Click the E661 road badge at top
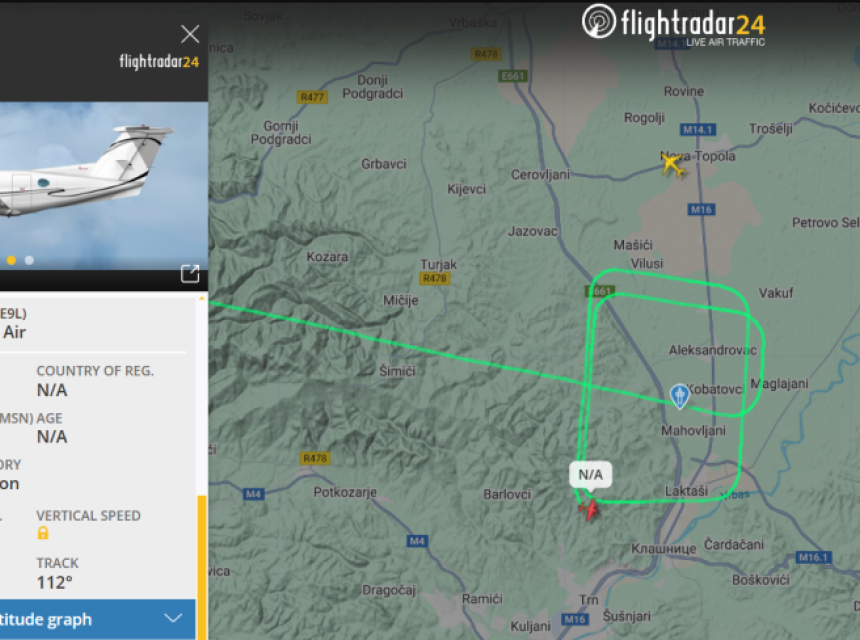The width and height of the screenshot is (860, 640). [513, 76]
